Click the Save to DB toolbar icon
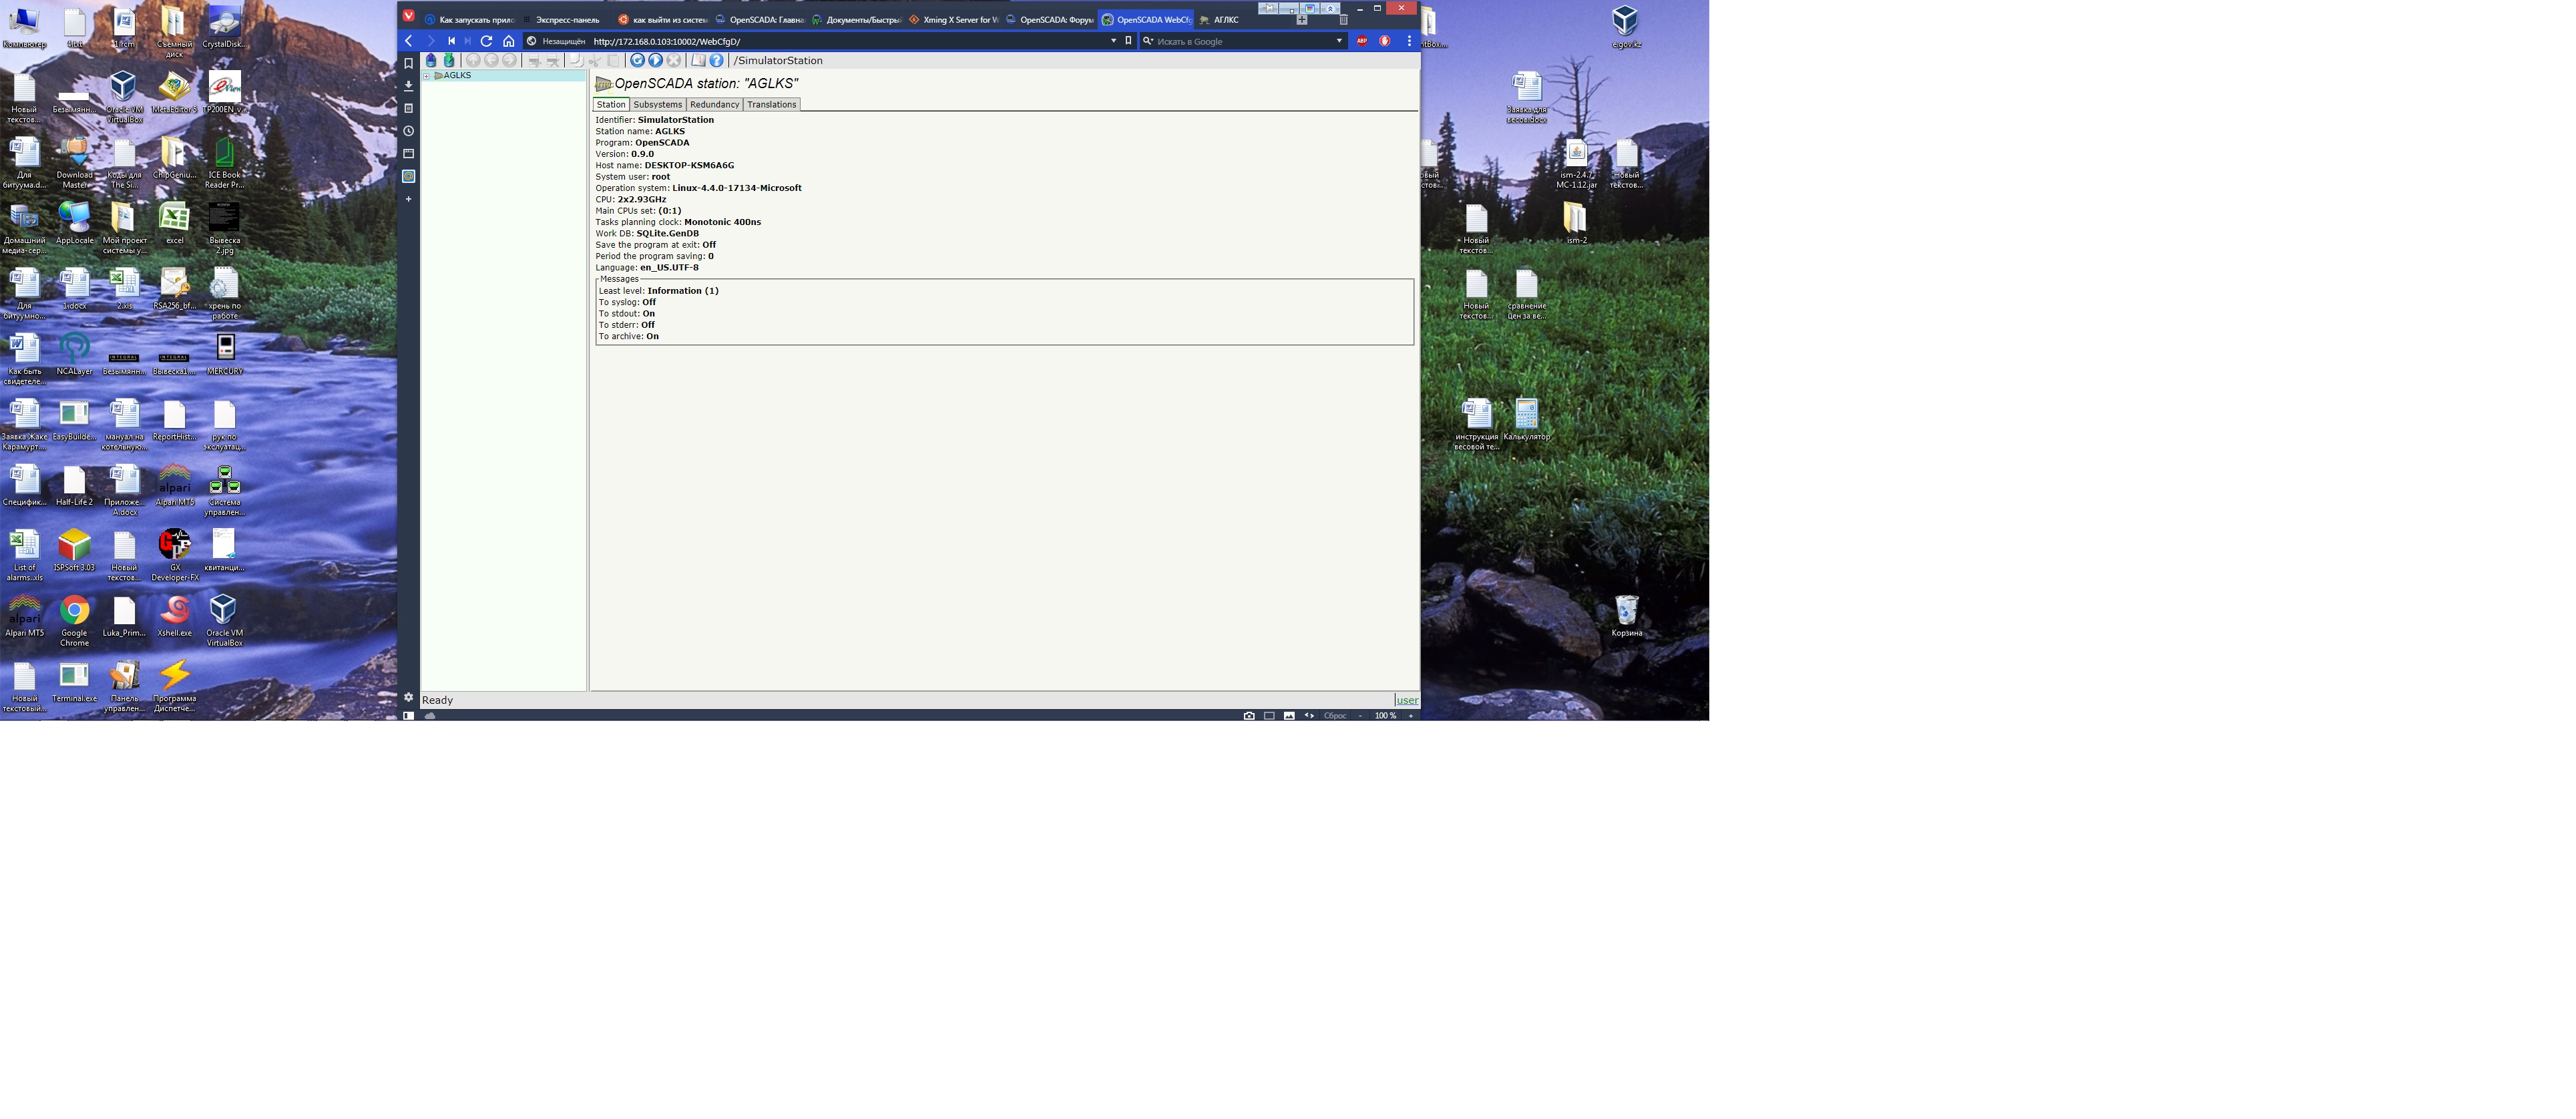Image resolution: width=2576 pixels, height=1119 pixels. (x=449, y=61)
